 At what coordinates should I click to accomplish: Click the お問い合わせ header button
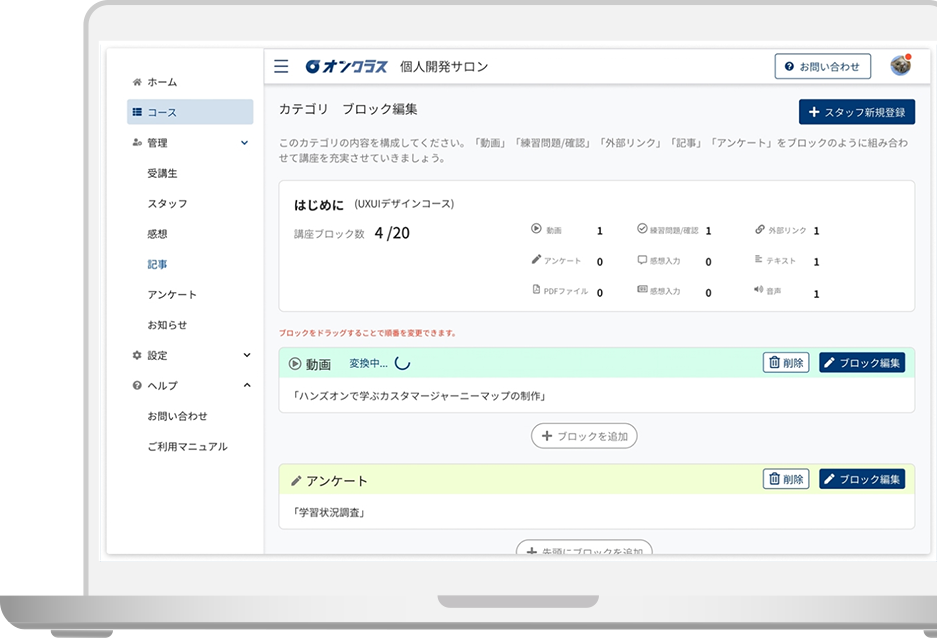click(x=822, y=66)
